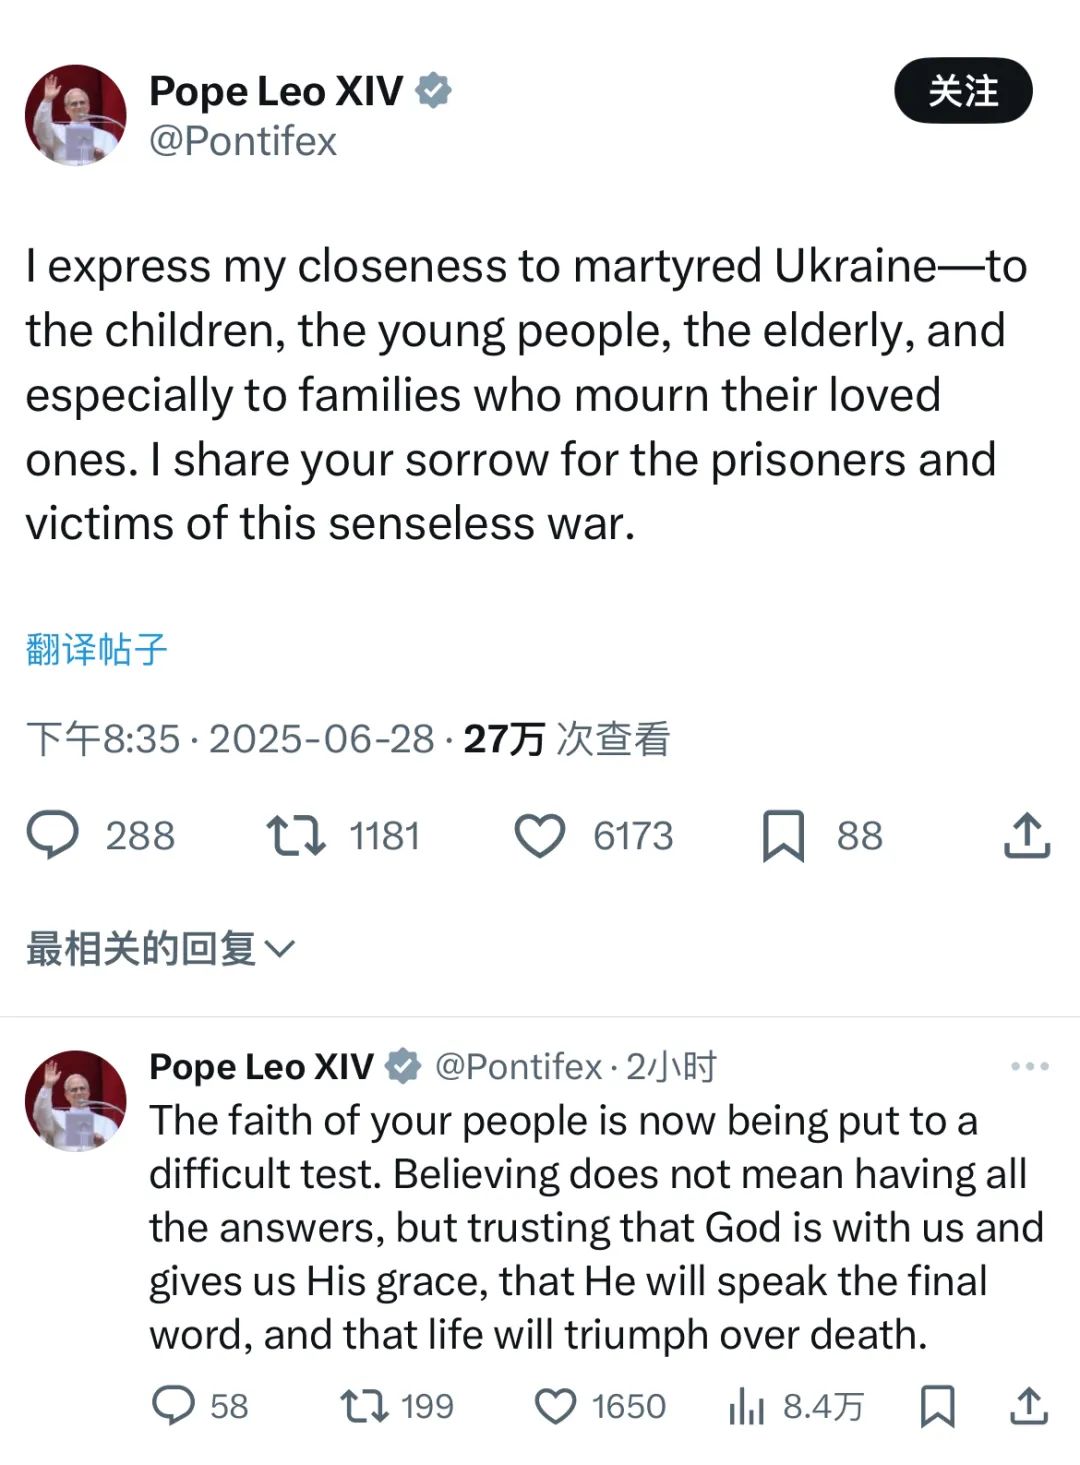
Task: View the 27万 次查看 count details
Action: coord(567,739)
